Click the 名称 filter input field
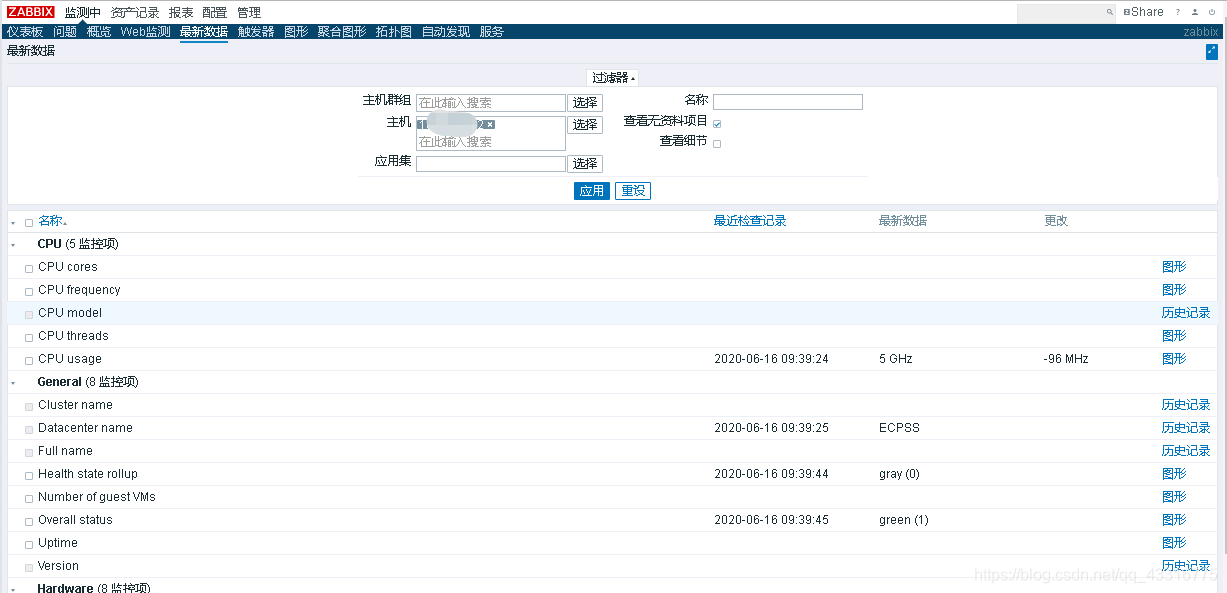The height and width of the screenshot is (593, 1227). click(x=787, y=102)
